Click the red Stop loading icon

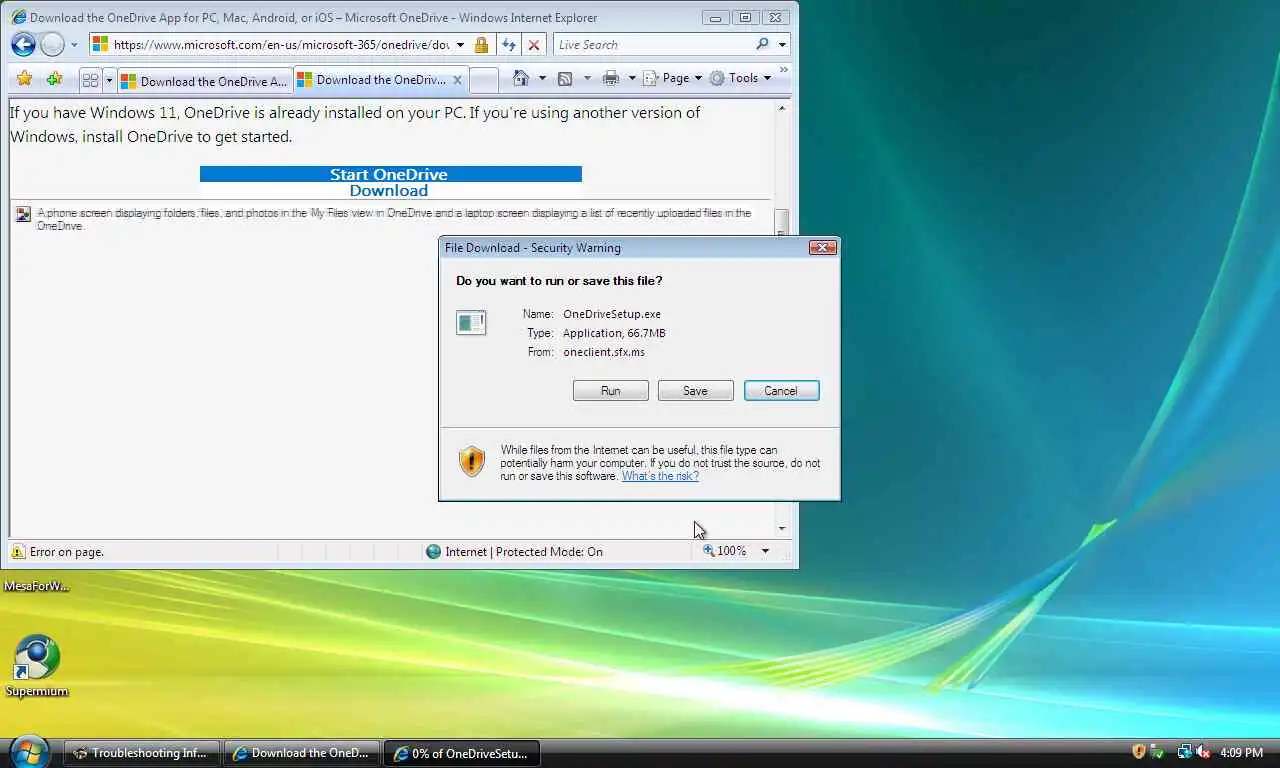534,45
